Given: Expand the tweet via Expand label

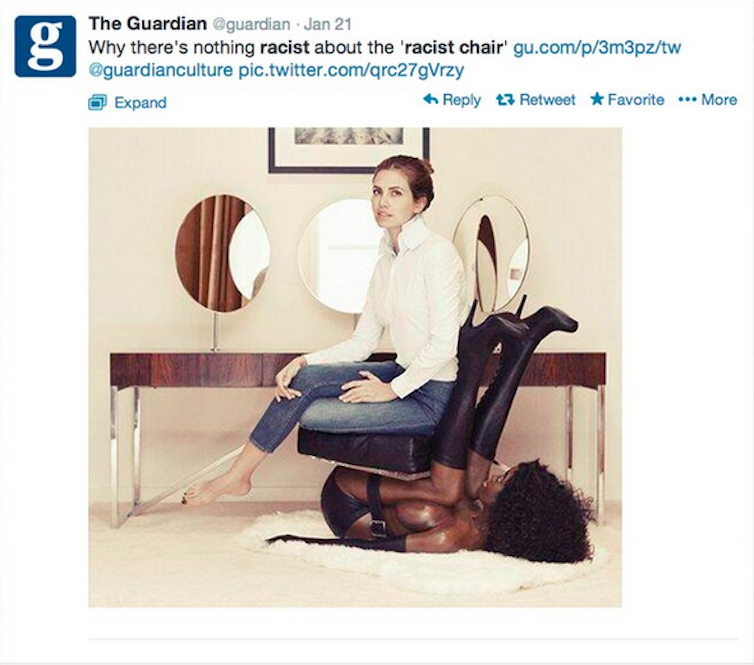Looking at the screenshot, I should point(140,102).
